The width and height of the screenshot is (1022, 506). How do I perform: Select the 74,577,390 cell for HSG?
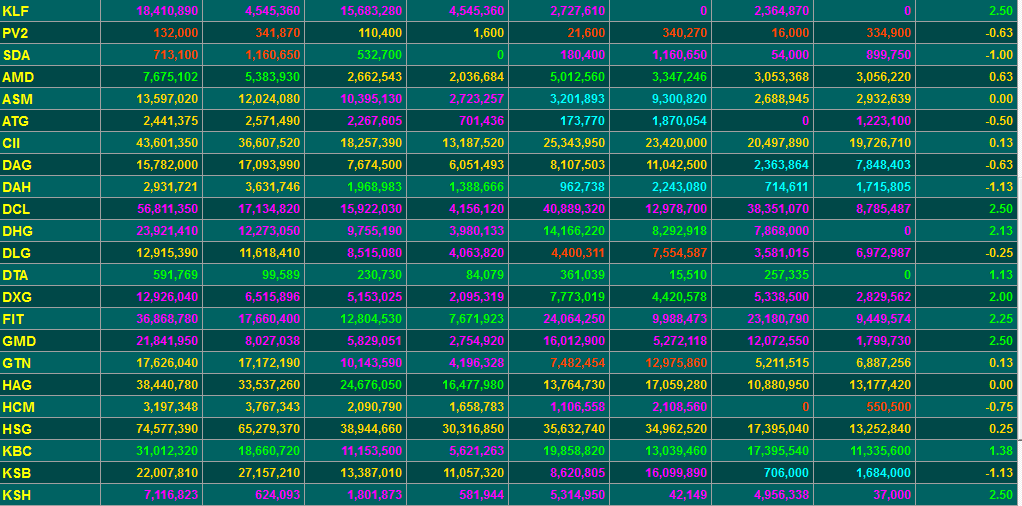(168, 430)
